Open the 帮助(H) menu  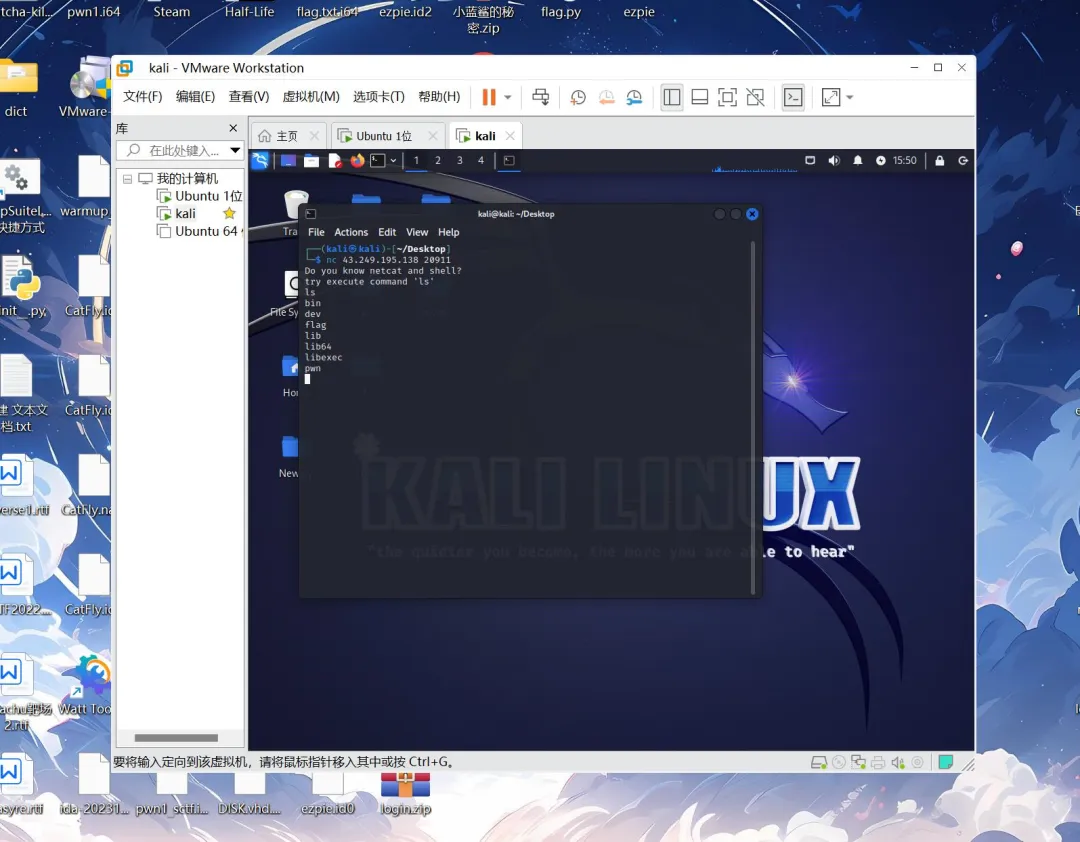(x=439, y=96)
